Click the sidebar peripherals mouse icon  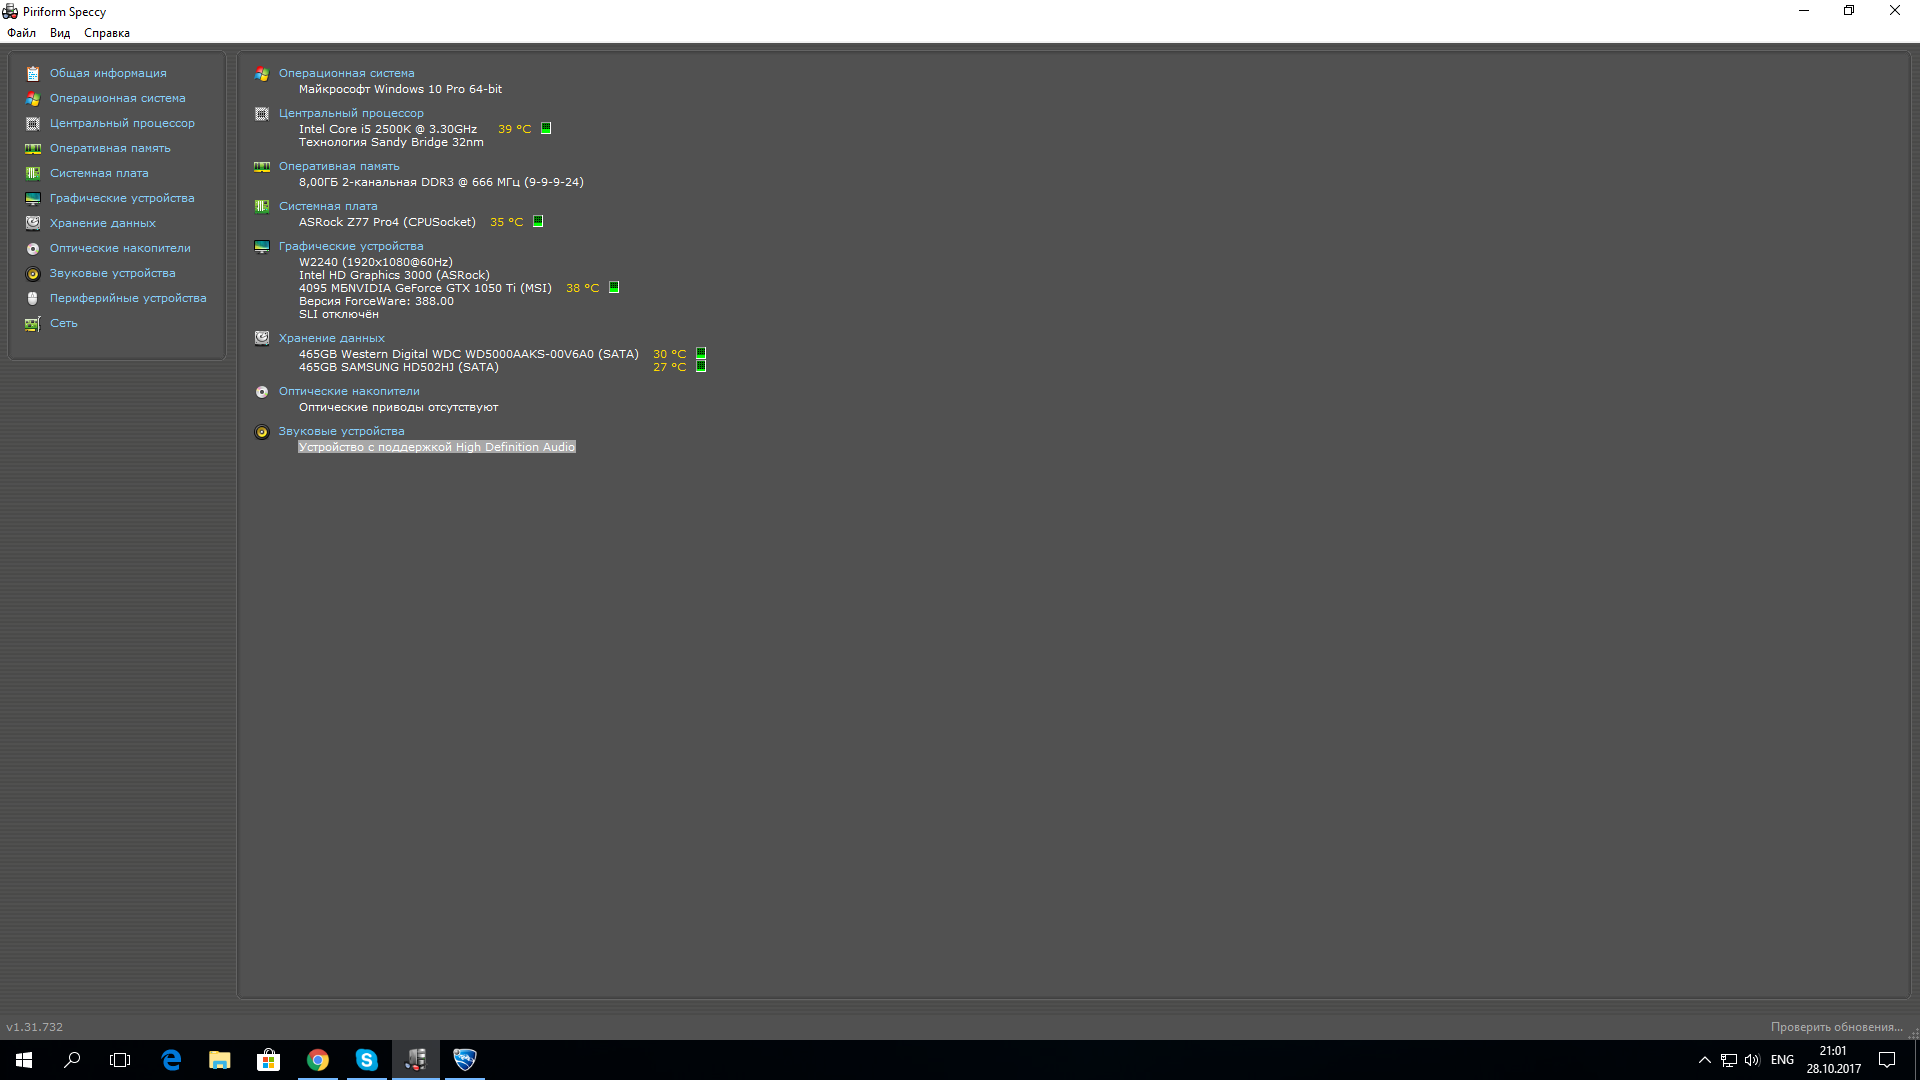pos(33,298)
